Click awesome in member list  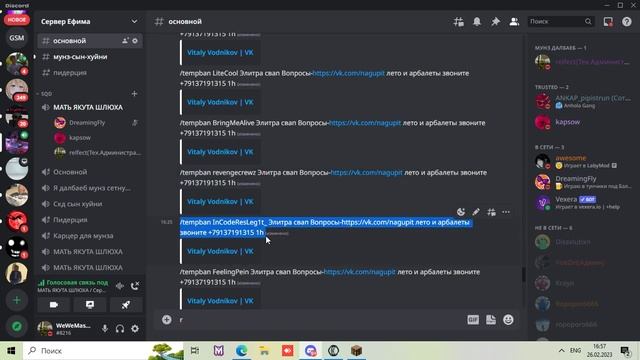coord(582,161)
